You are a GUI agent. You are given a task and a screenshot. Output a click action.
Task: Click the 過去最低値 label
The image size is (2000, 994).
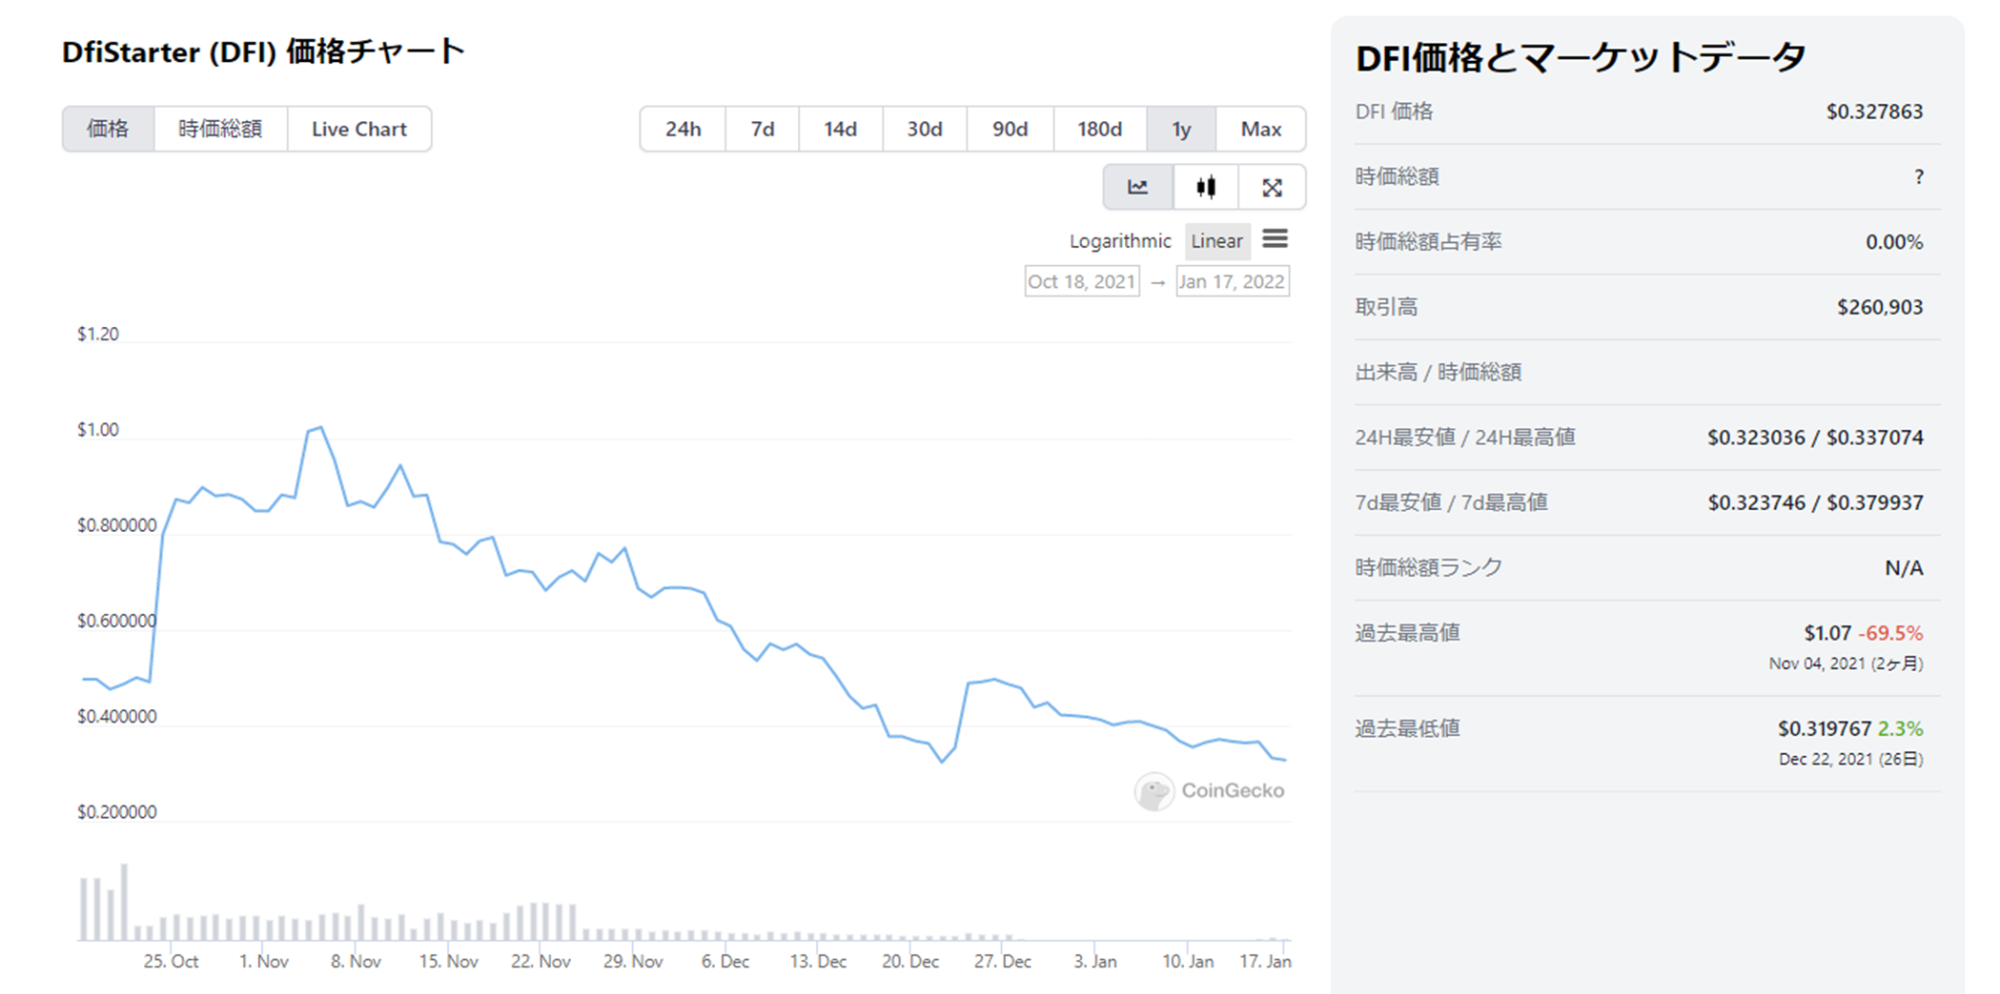[1407, 728]
